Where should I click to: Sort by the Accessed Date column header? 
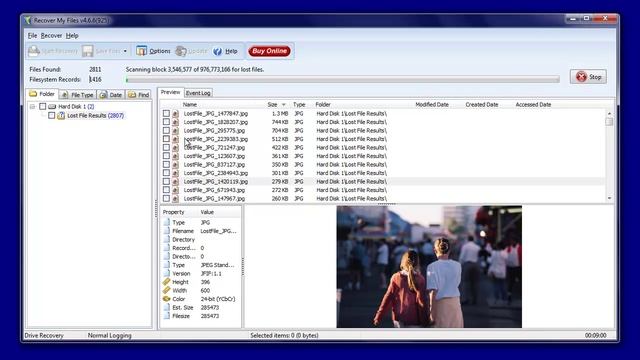point(533,104)
